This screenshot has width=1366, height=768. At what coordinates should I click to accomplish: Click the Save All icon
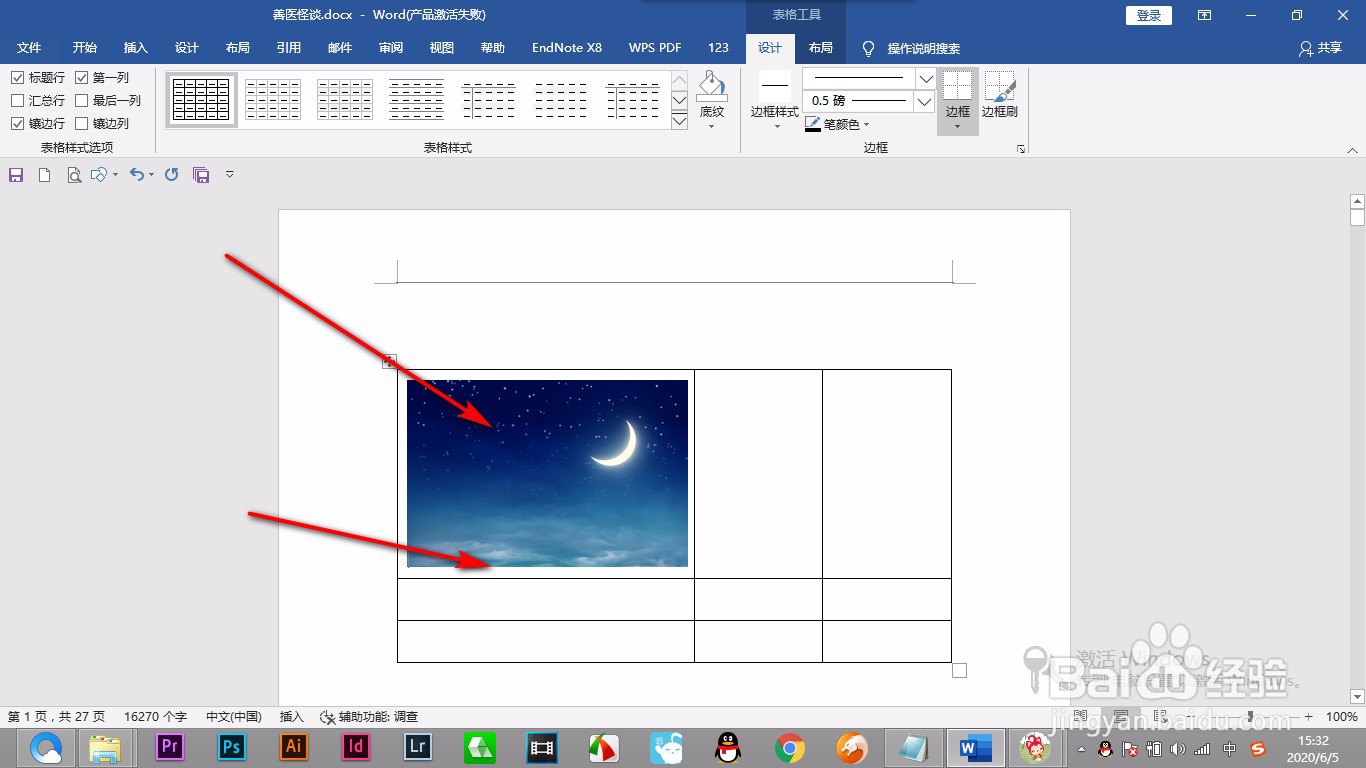point(201,175)
